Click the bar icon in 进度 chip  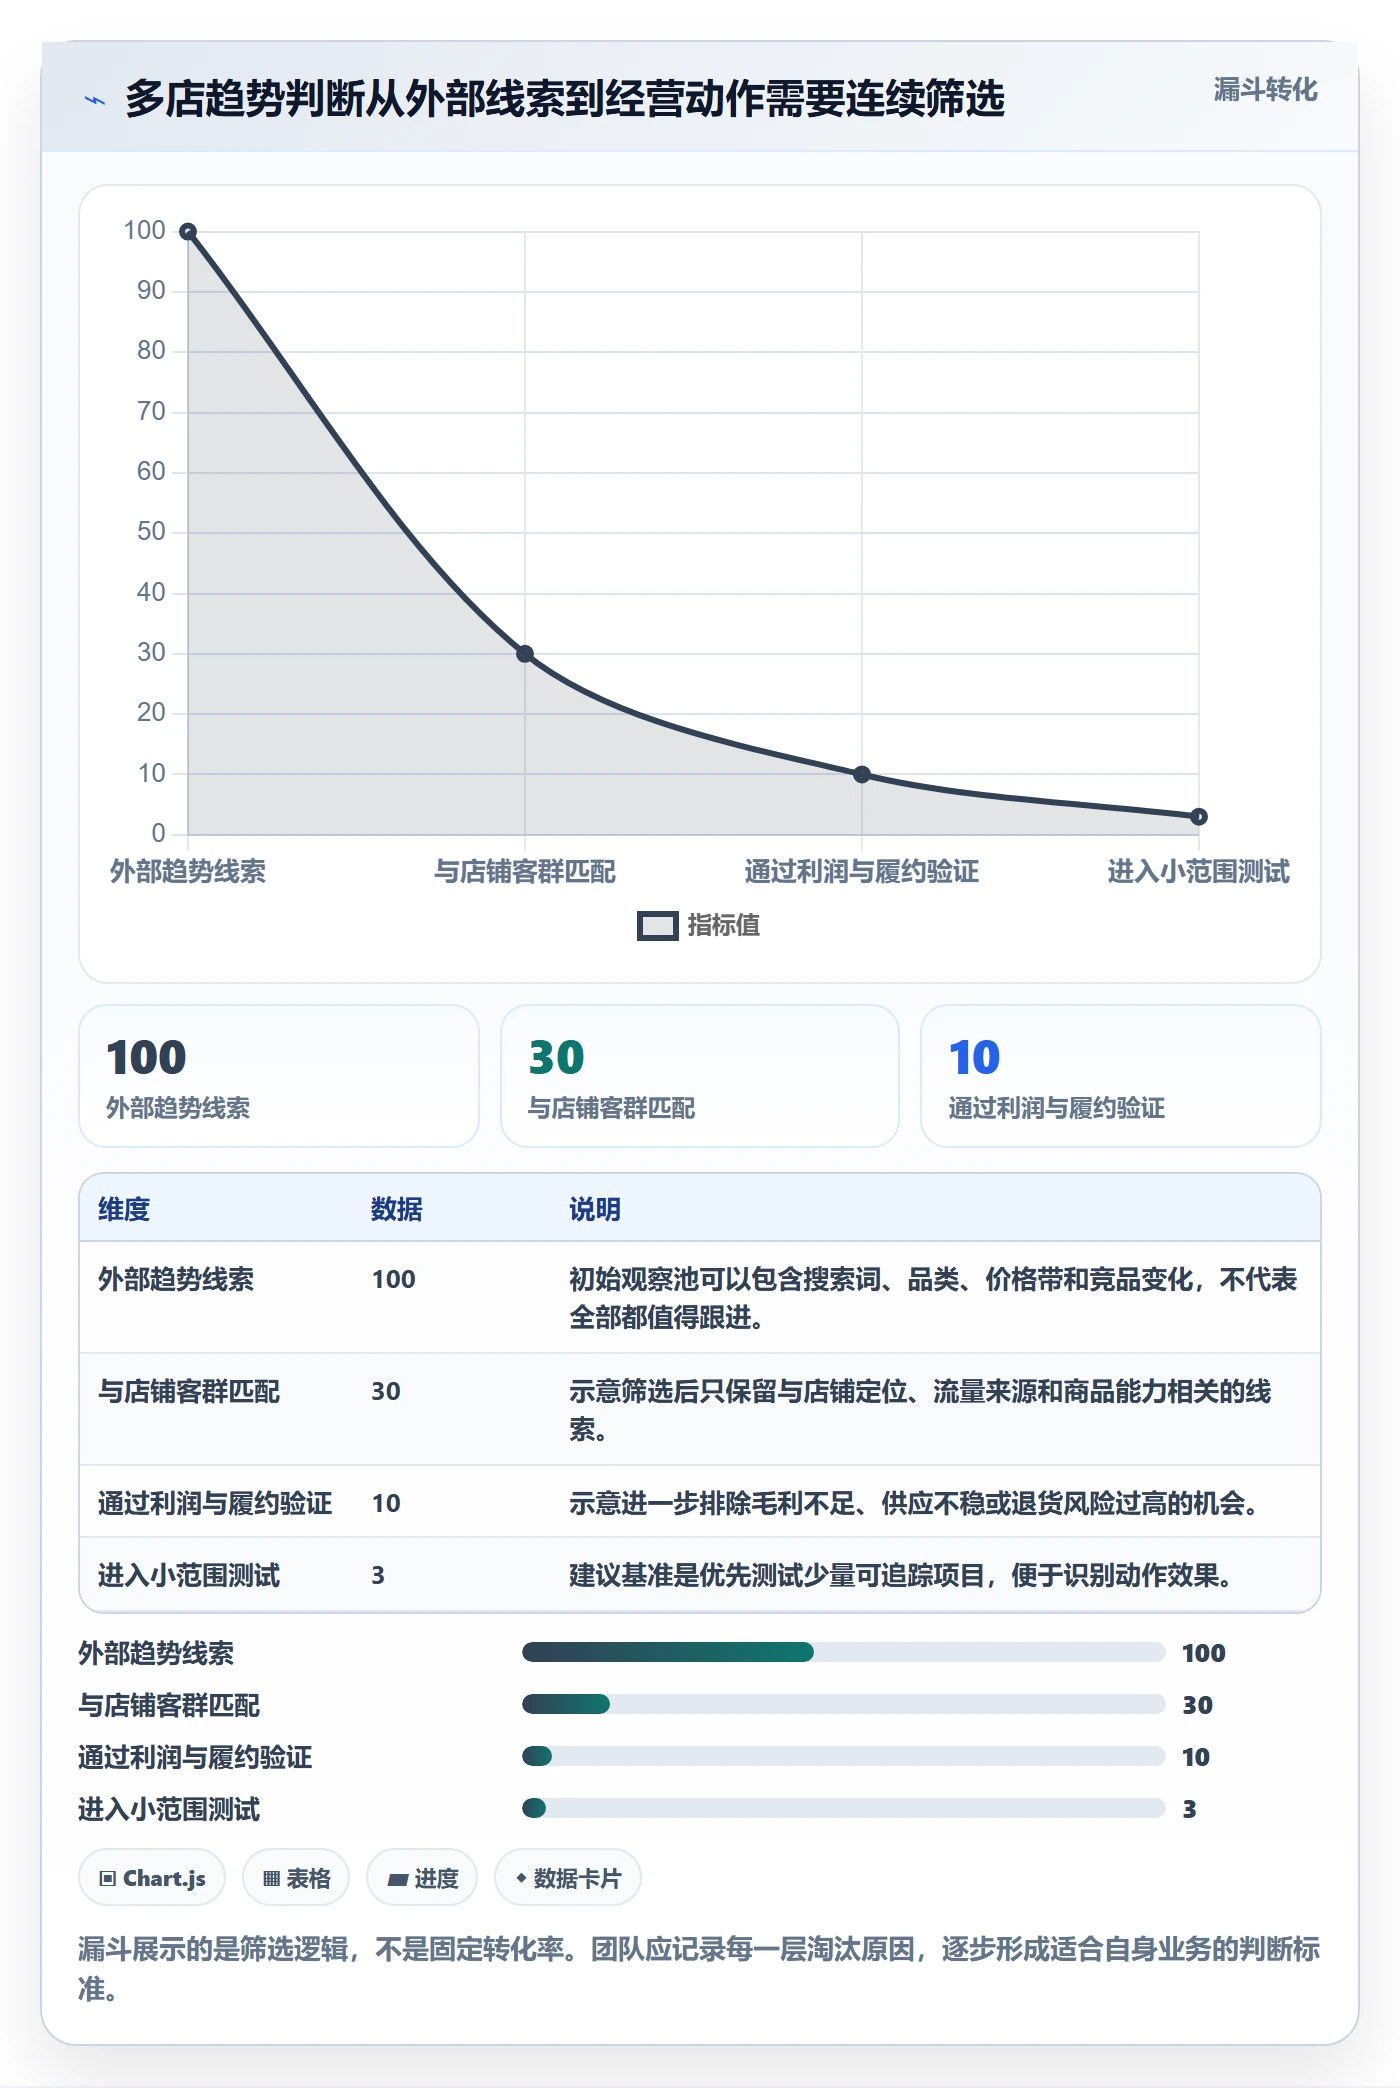point(397,1880)
